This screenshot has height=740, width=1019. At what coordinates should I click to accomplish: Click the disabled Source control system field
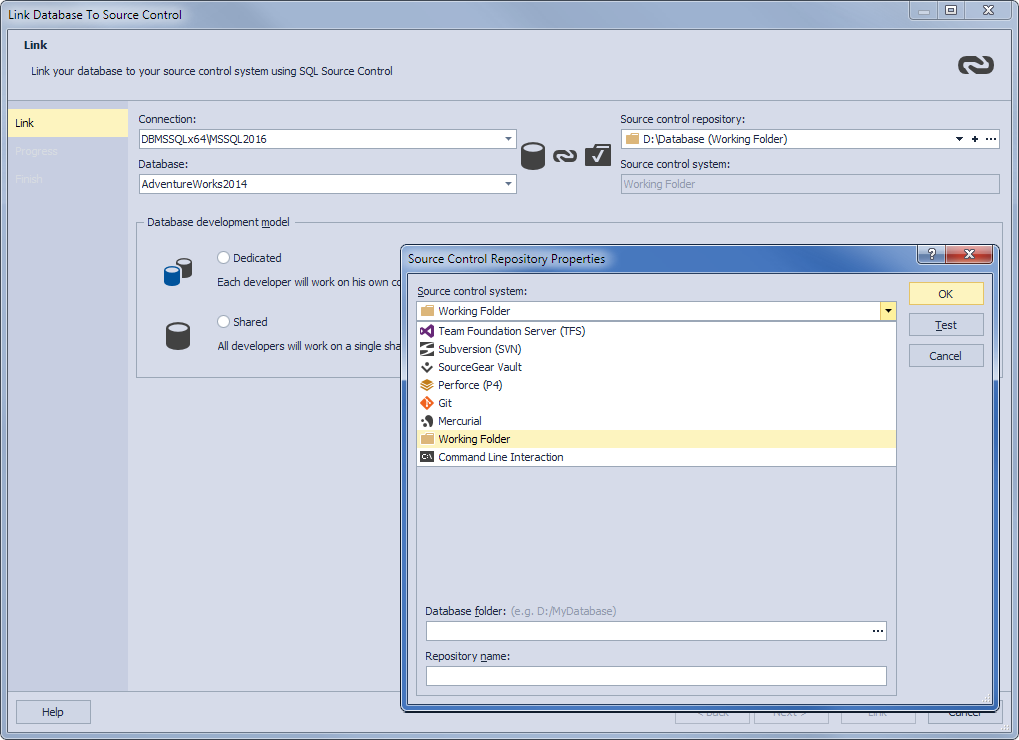click(810, 184)
